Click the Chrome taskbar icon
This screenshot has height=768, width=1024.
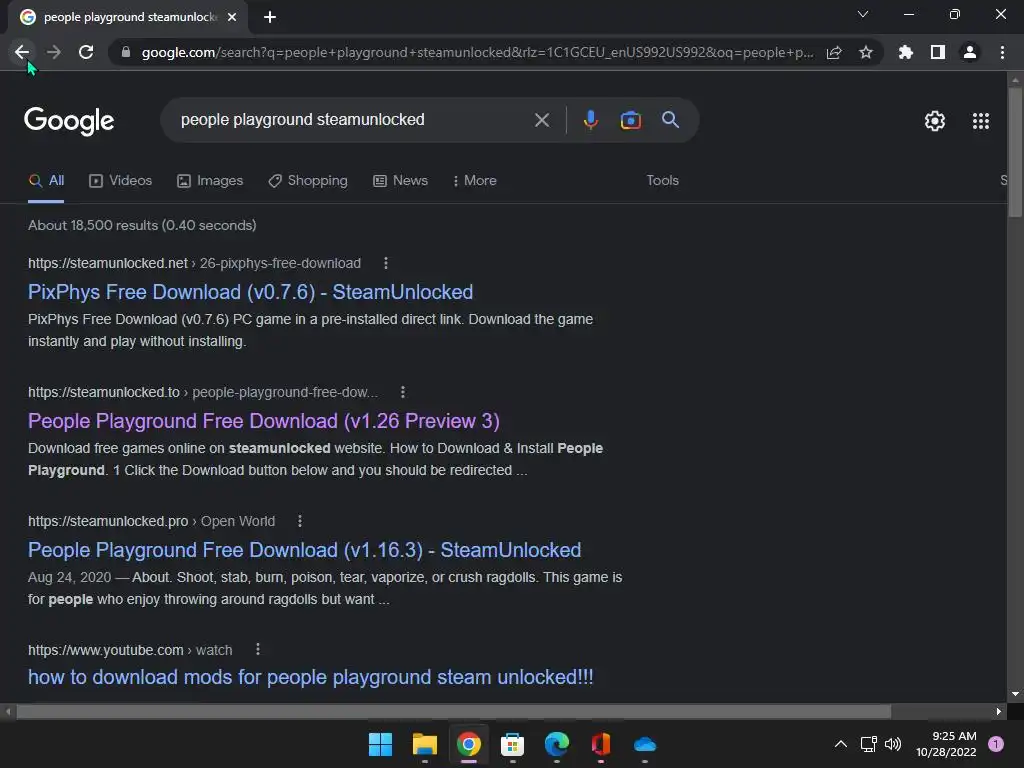pos(468,744)
